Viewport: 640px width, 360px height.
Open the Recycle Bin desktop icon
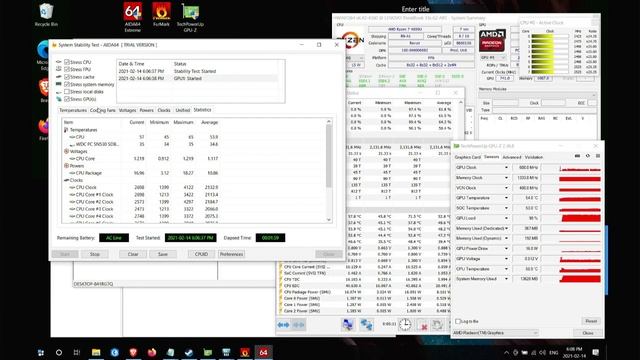click(x=46, y=15)
